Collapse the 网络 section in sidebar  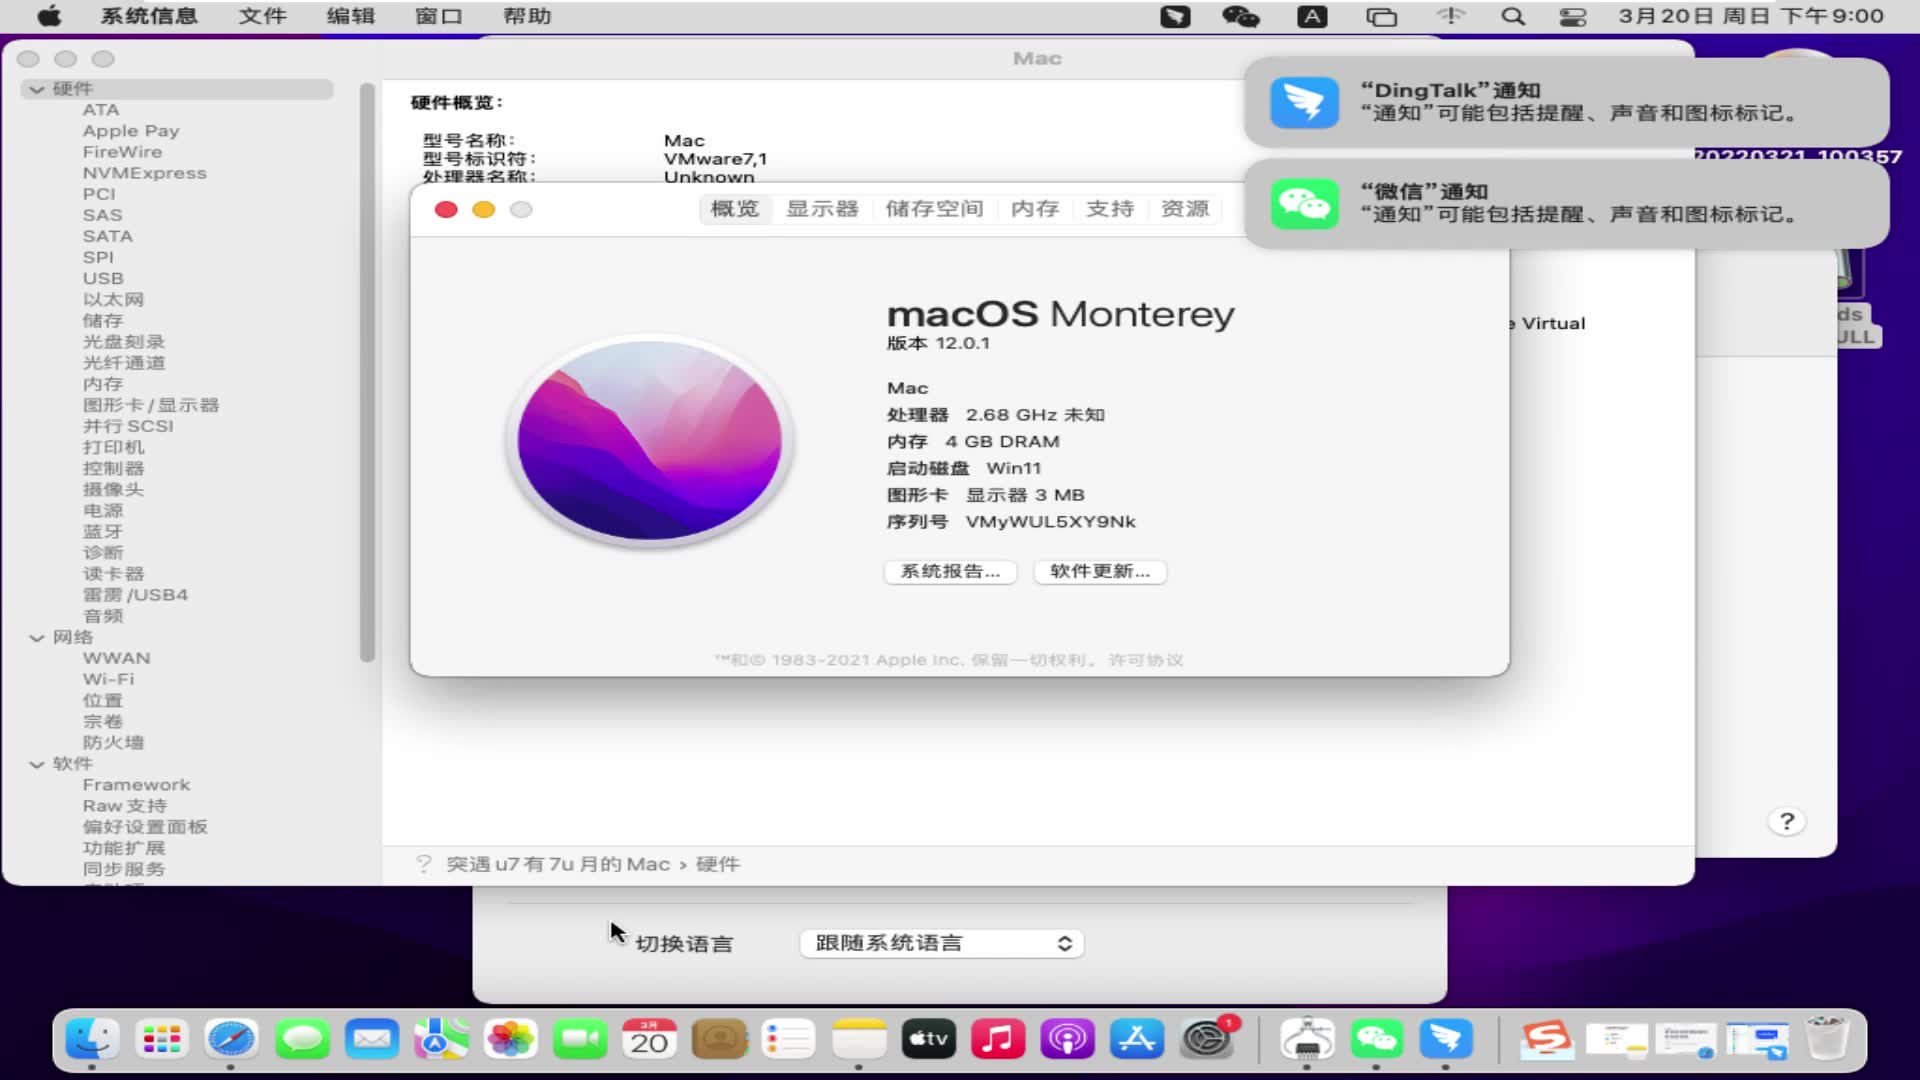(x=37, y=637)
